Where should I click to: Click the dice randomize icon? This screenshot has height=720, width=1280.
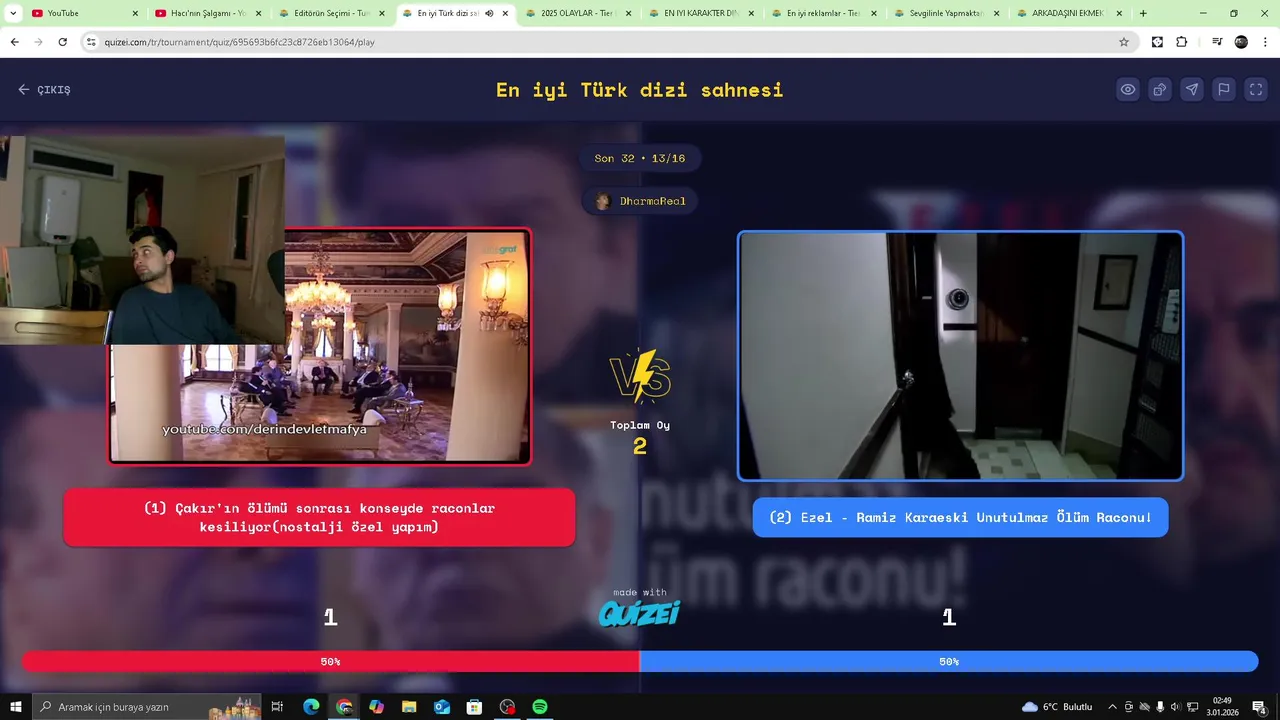(1160, 89)
